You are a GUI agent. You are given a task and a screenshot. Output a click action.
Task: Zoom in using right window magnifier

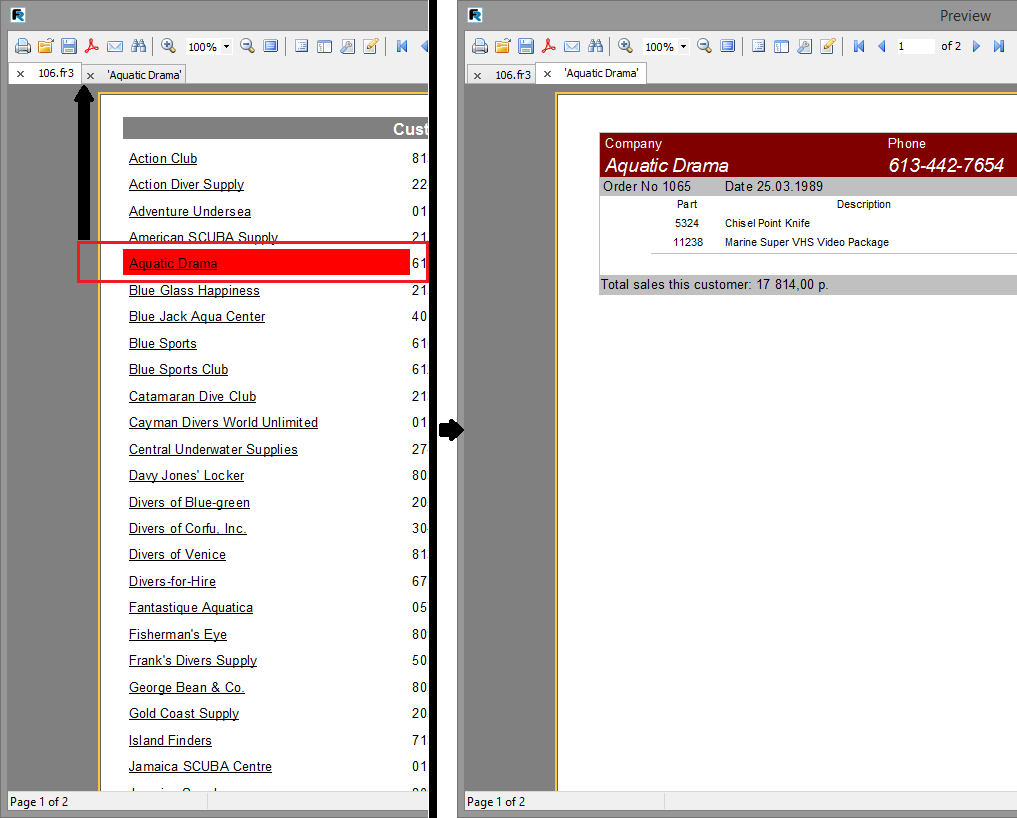pyautogui.click(x=625, y=46)
